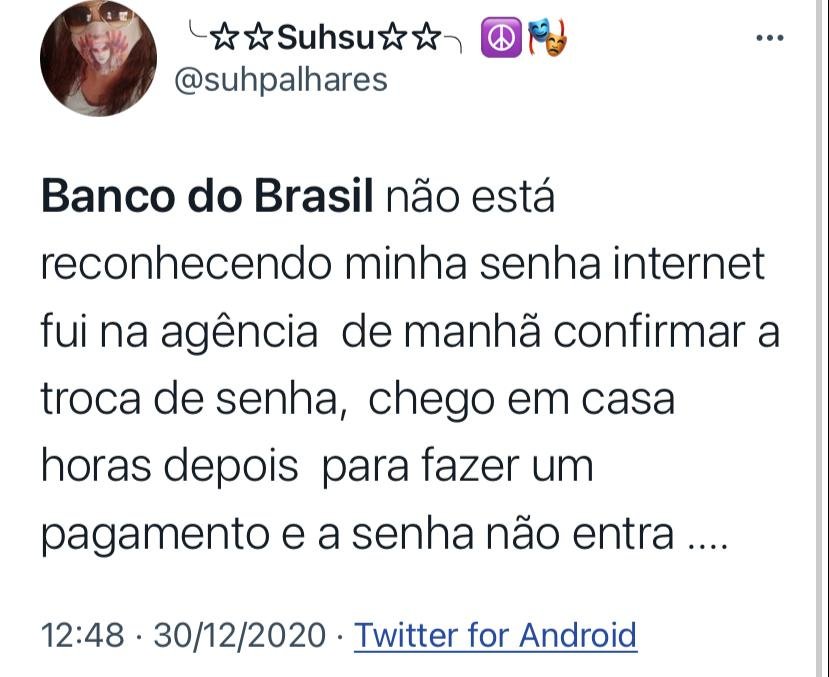This screenshot has height=677, width=829.
Task: Click the line 'horas depois para fazer um'
Action: (317, 467)
